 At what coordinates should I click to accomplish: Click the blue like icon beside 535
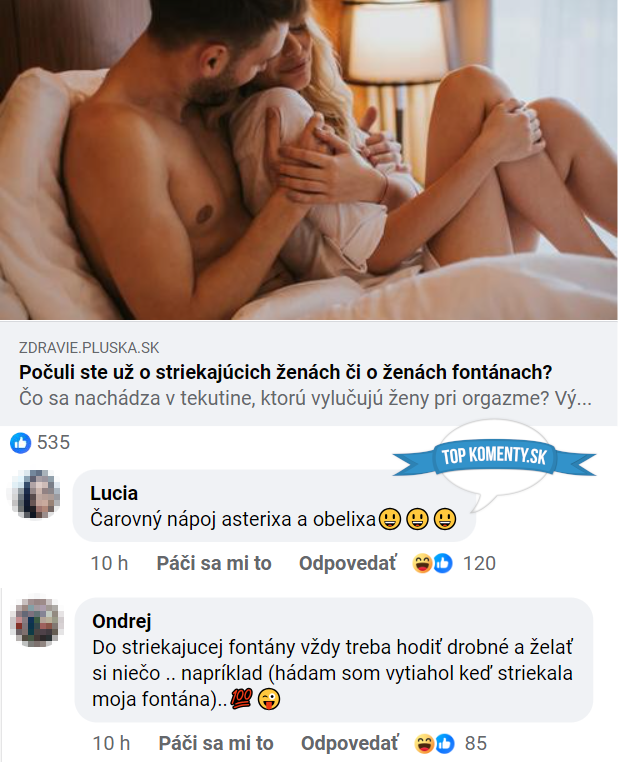pyautogui.click(x=20, y=443)
